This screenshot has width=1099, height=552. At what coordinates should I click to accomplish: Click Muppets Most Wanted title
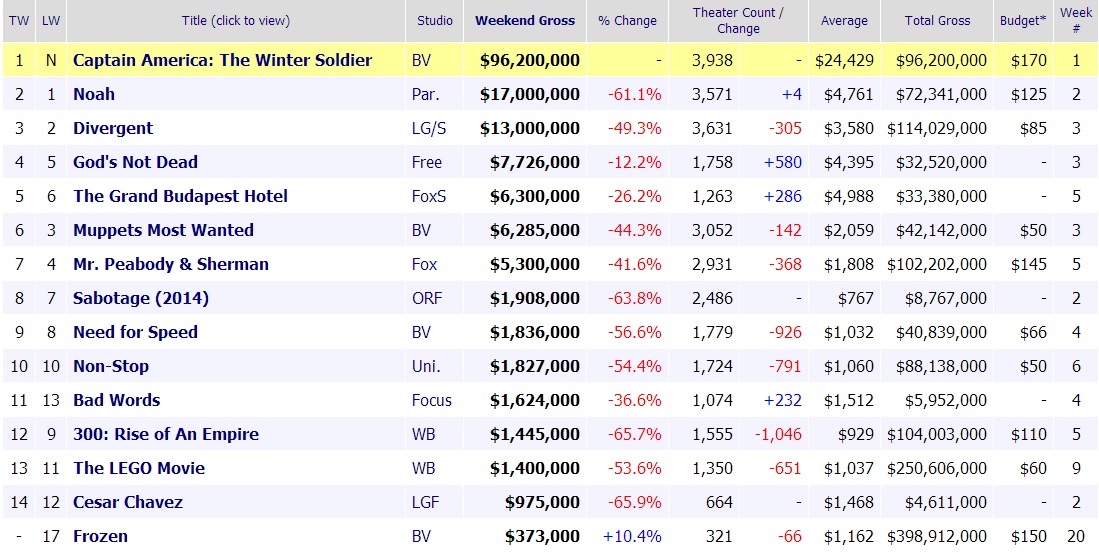163,230
